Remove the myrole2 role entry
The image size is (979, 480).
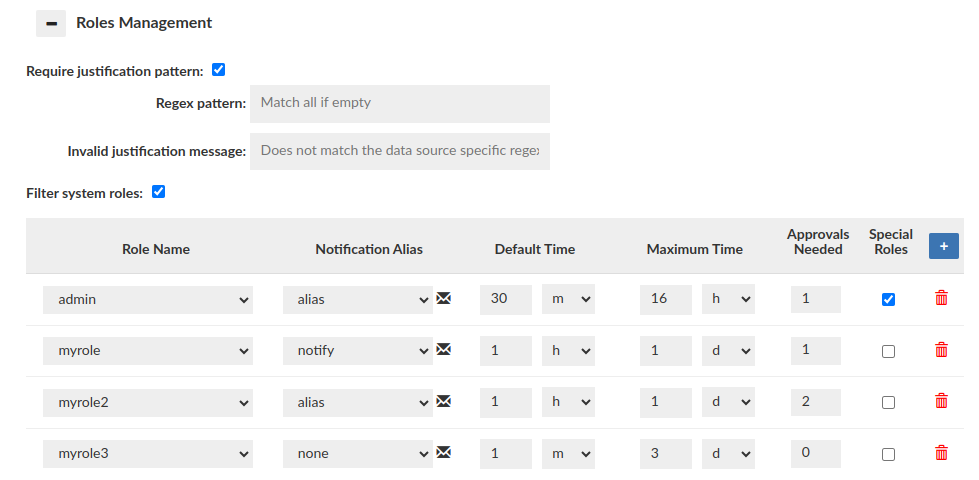(941, 401)
